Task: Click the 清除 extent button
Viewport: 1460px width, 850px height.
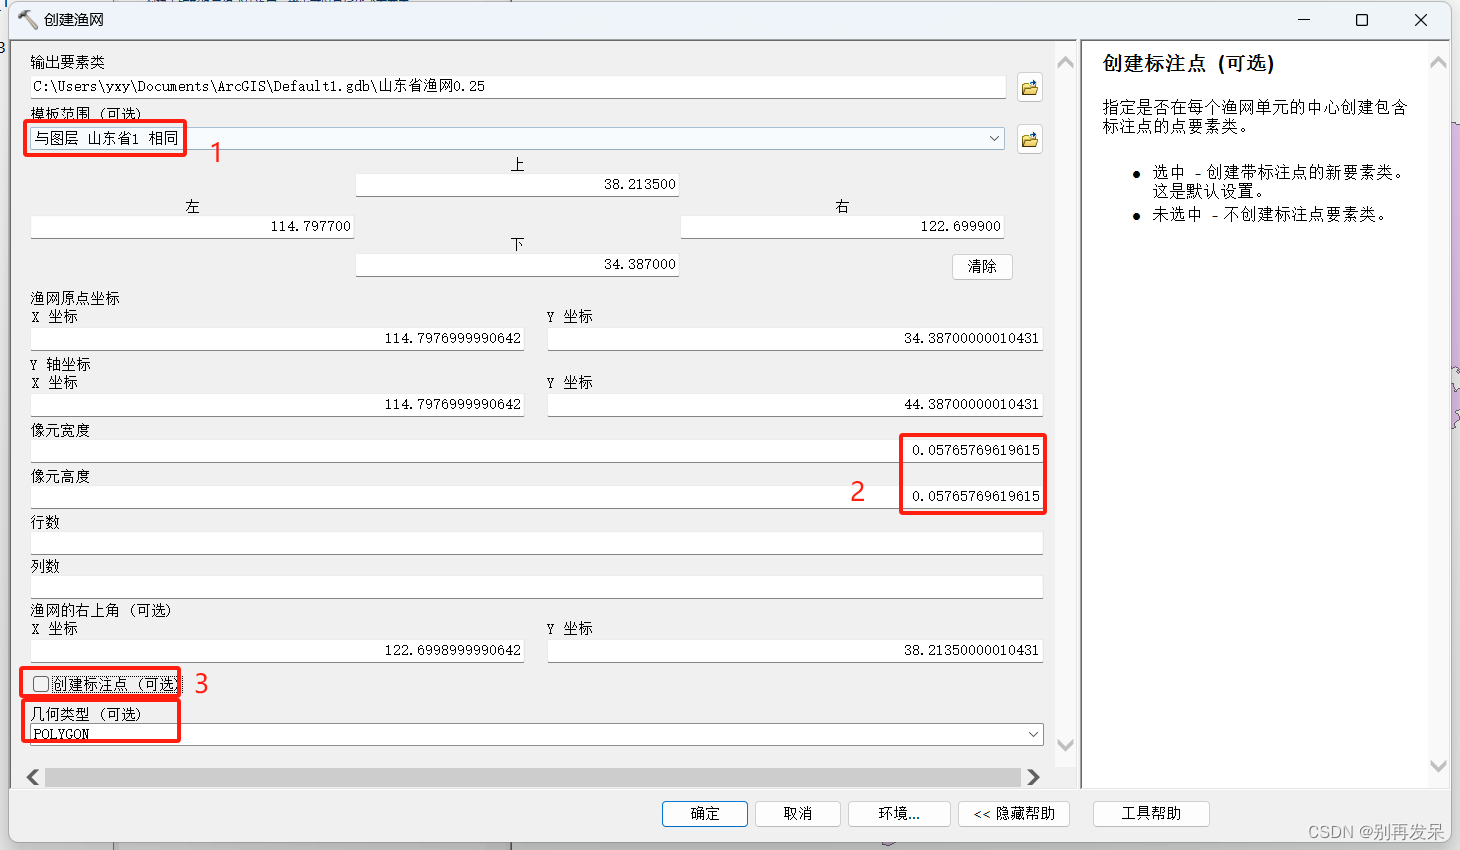Action: 982,266
